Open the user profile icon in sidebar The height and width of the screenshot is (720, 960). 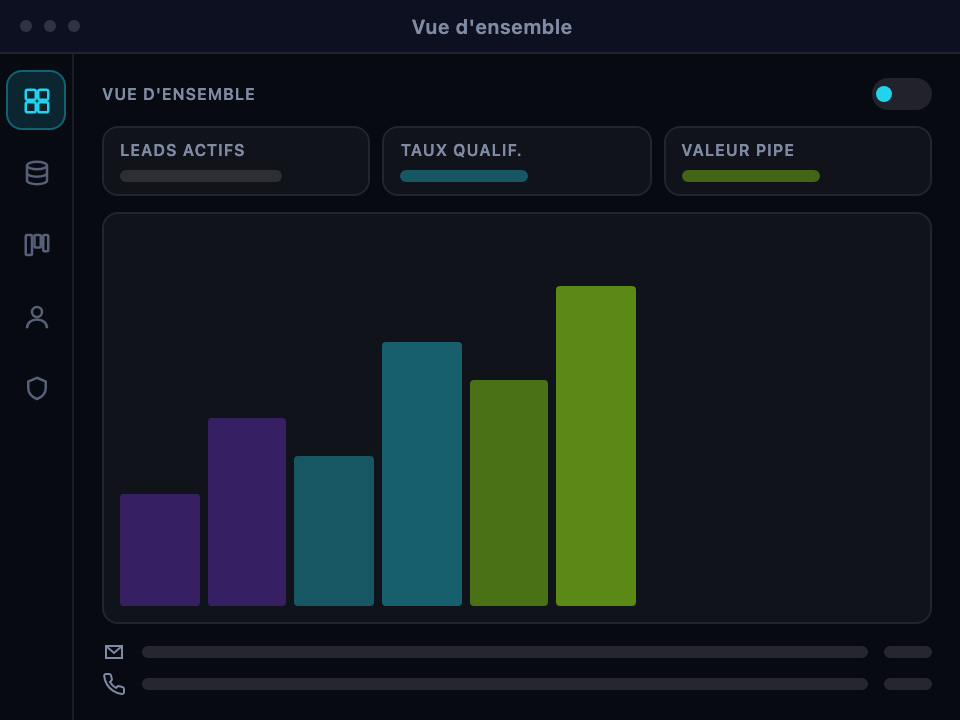(x=36, y=317)
